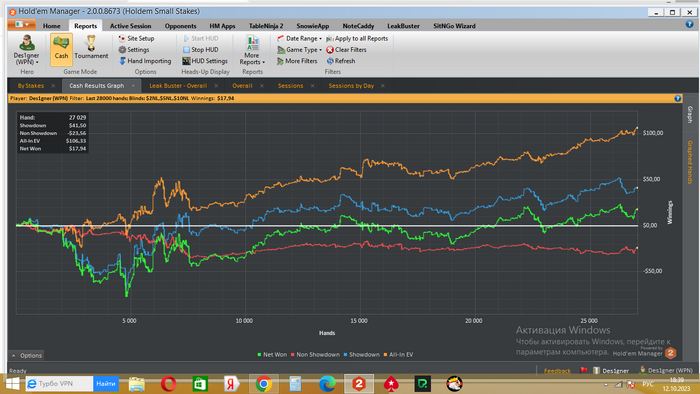Viewport: 700px width, 394px height.
Task: Open HUD Settings
Action: coord(205,61)
